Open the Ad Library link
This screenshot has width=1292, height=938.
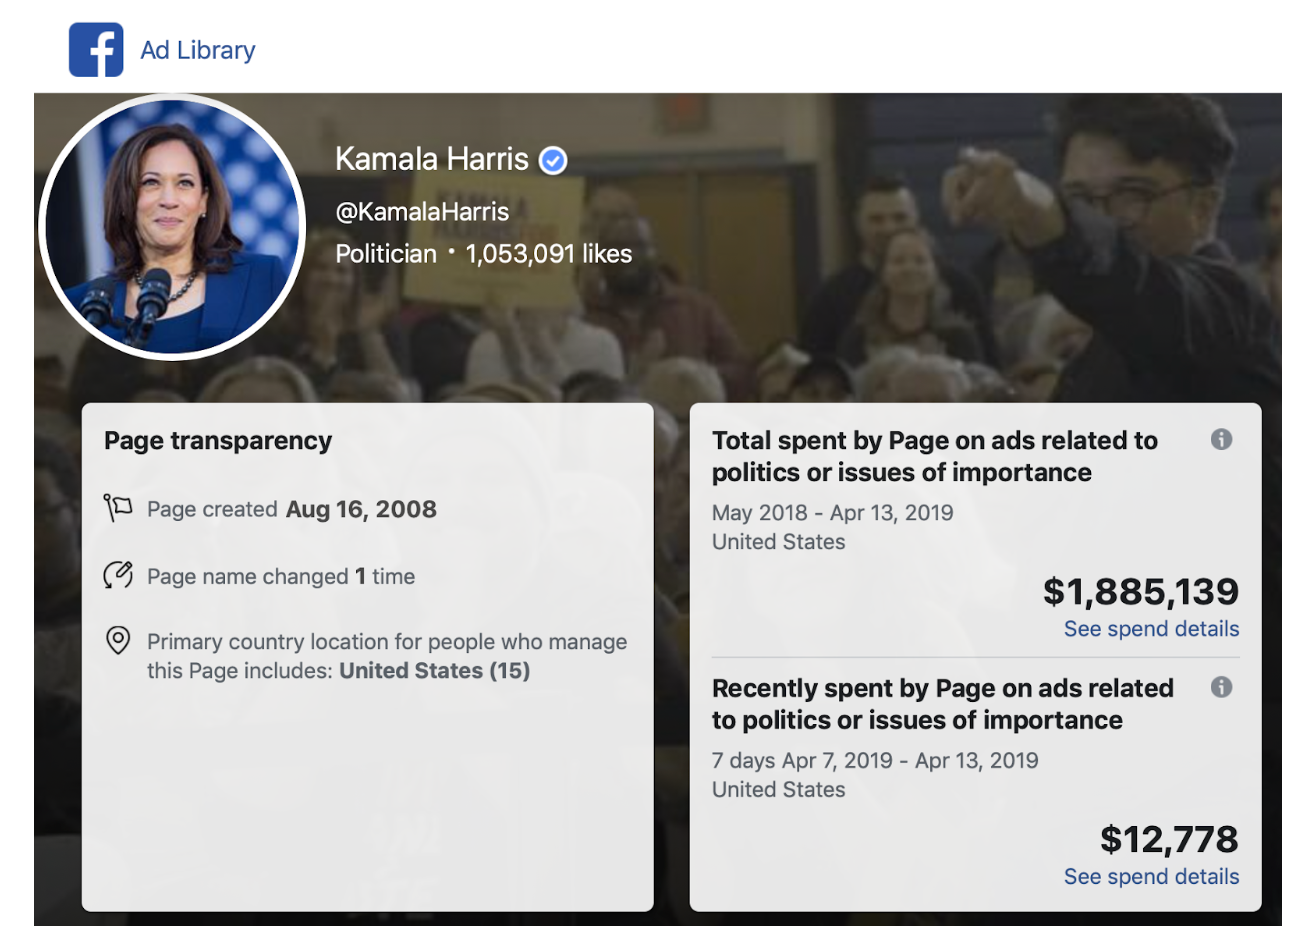coord(198,50)
